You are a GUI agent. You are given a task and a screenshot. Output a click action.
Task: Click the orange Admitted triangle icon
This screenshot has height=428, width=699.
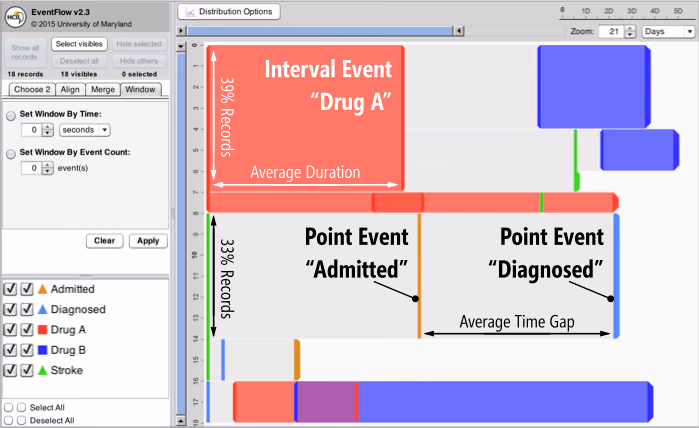point(42,289)
